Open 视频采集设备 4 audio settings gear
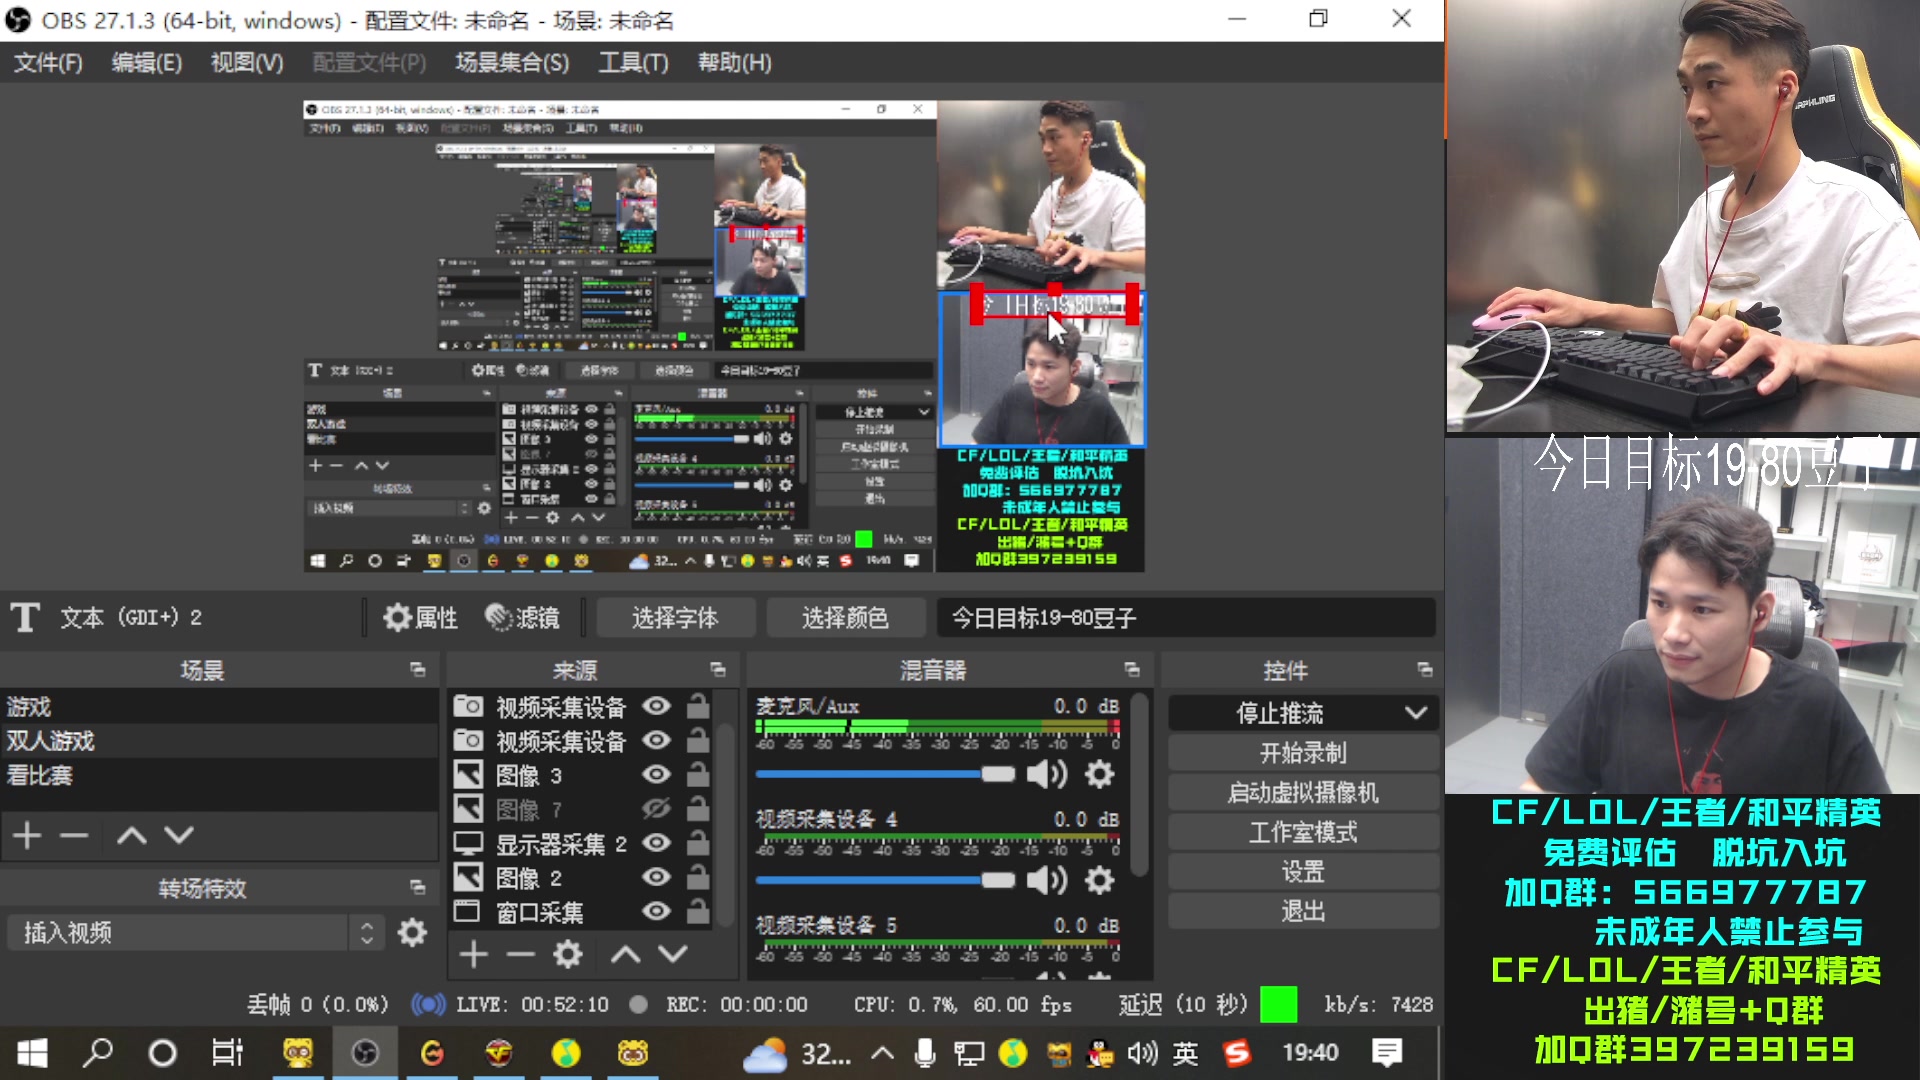 (x=1099, y=880)
